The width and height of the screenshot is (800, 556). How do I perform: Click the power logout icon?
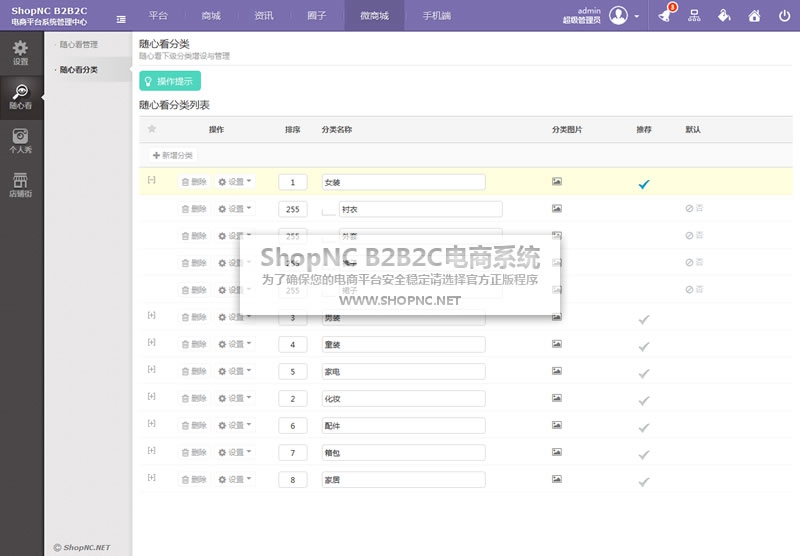click(x=784, y=16)
